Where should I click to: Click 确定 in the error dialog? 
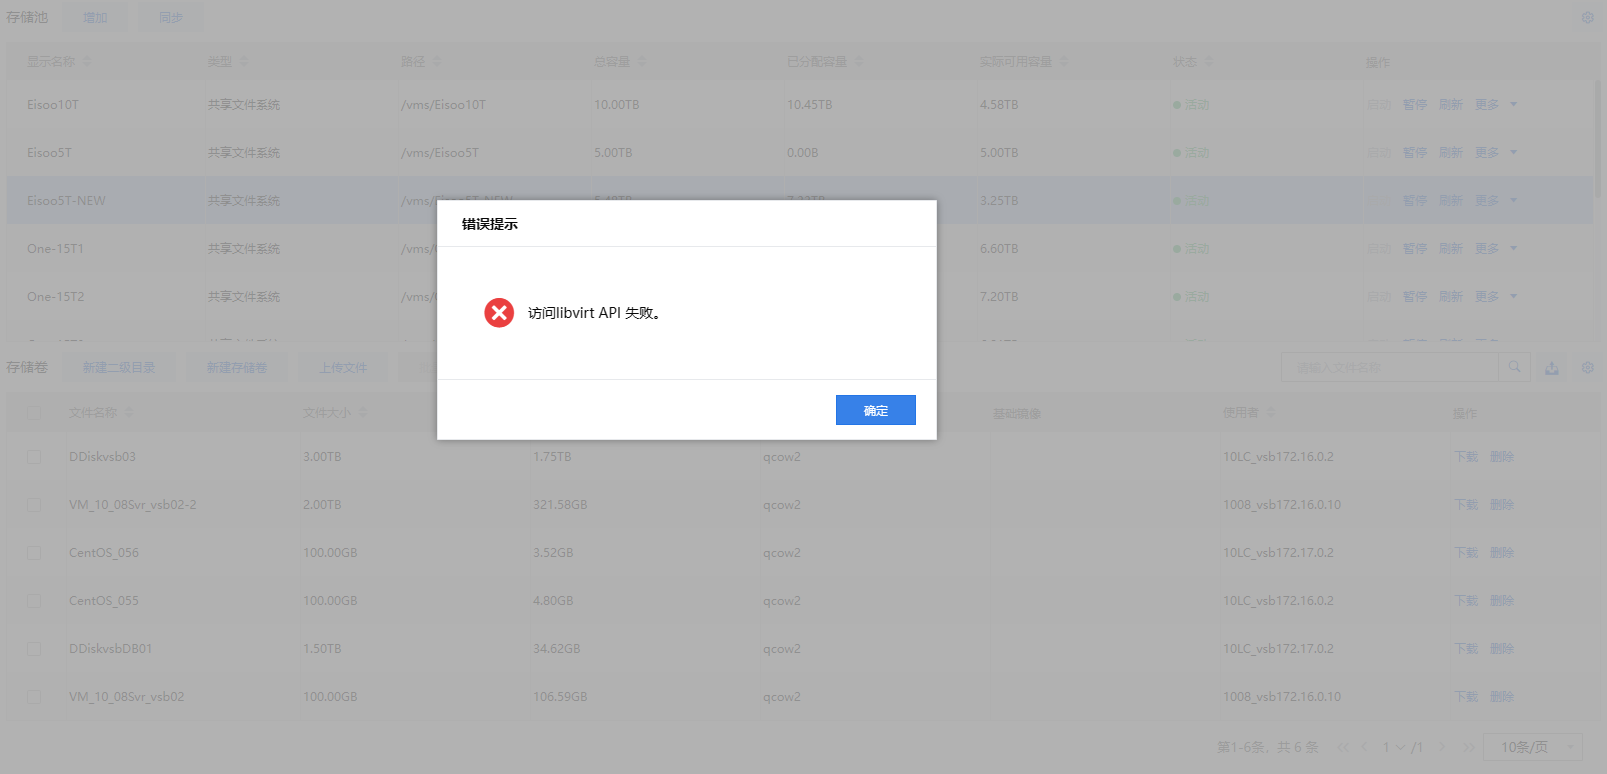[876, 410]
